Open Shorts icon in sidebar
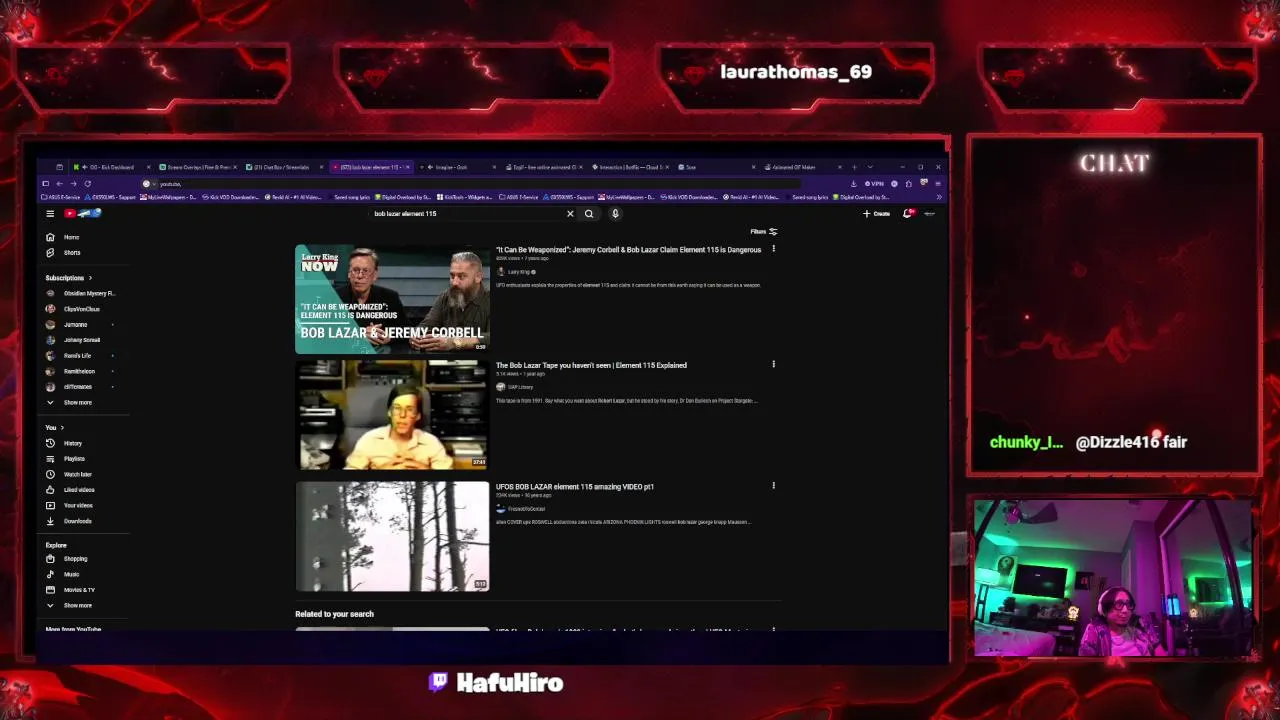Viewport: 1280px width, 720px height. (x=50, y=252)
